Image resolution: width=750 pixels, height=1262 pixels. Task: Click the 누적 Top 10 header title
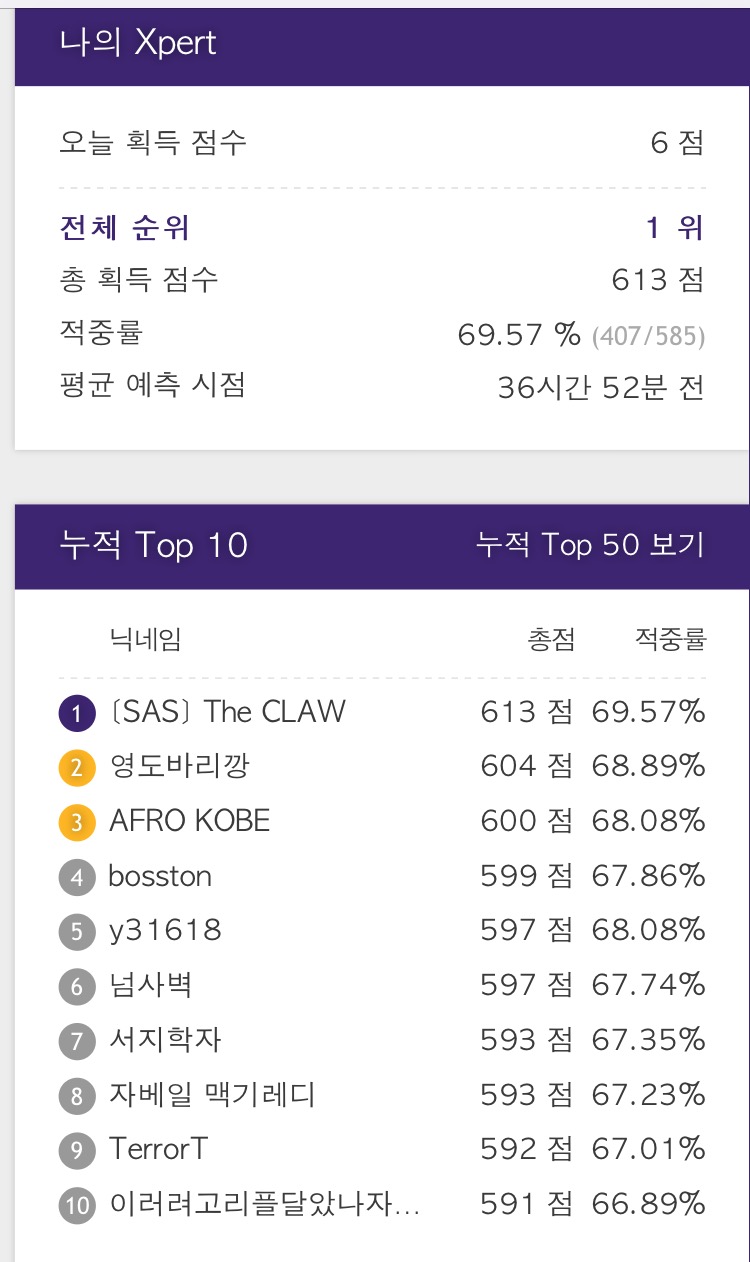(x=154, y=545)
